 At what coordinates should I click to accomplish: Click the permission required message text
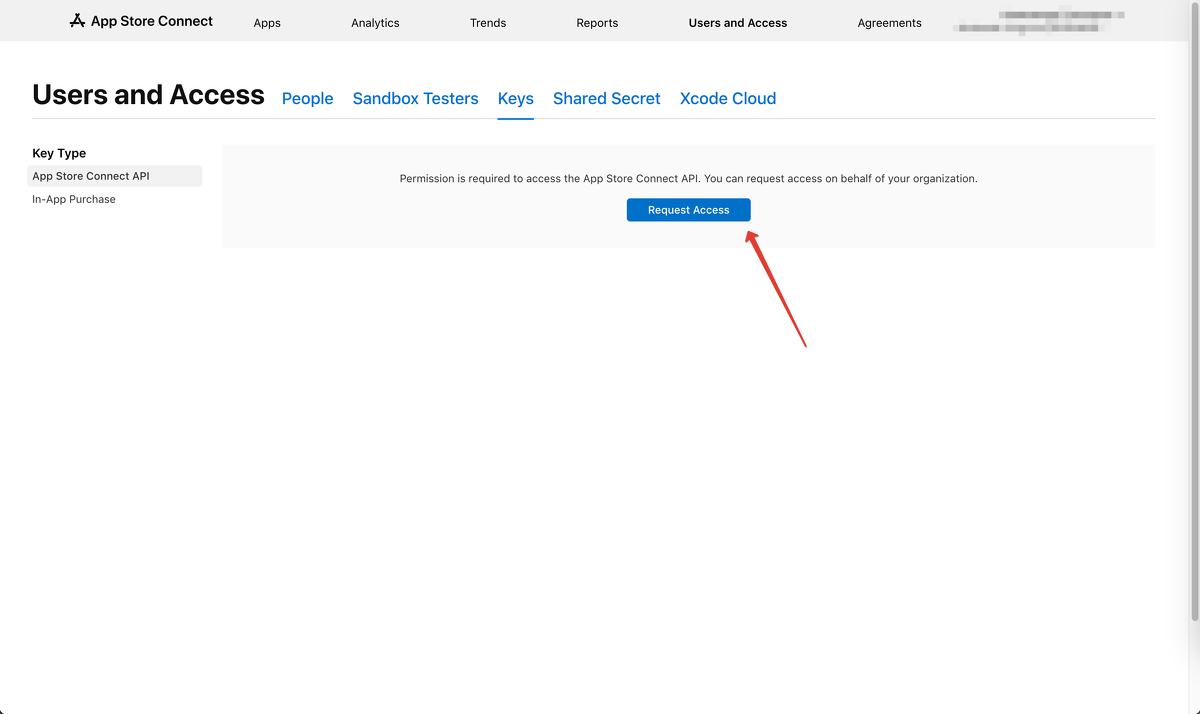689,179
